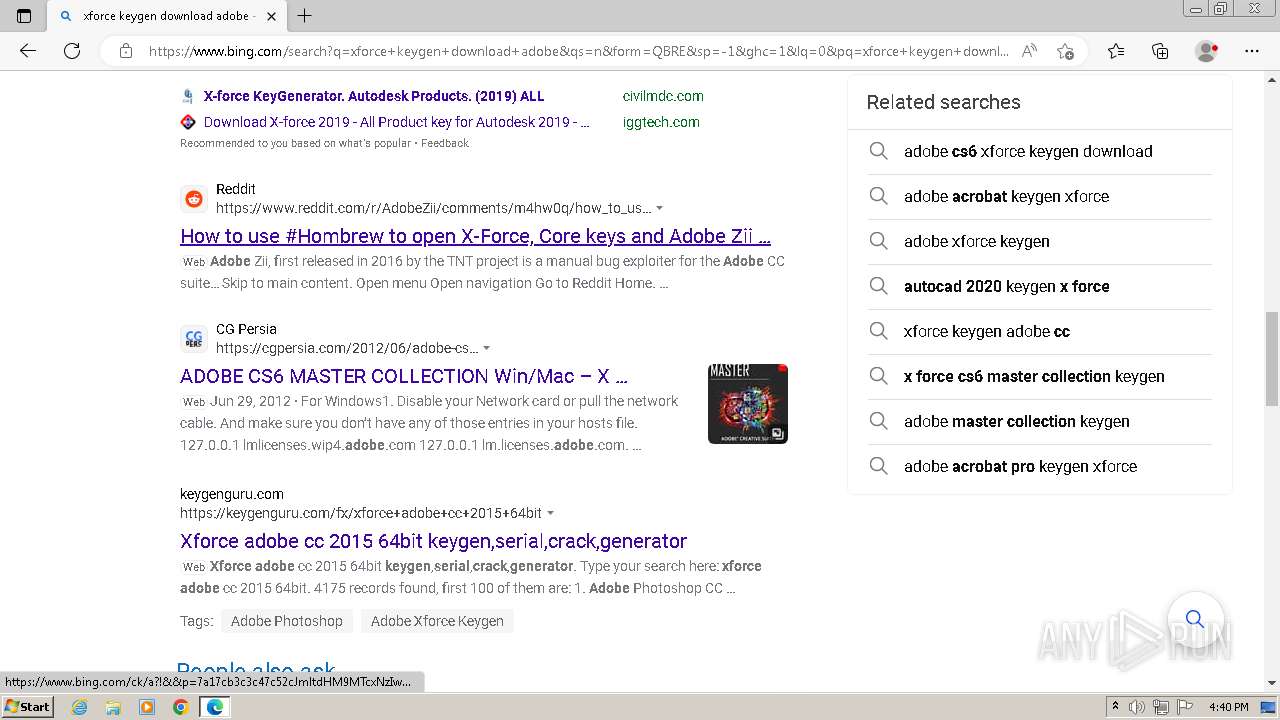Open ADOBE CS6 MASTER COLLECTION Win/Mac result

click(404, 377)
